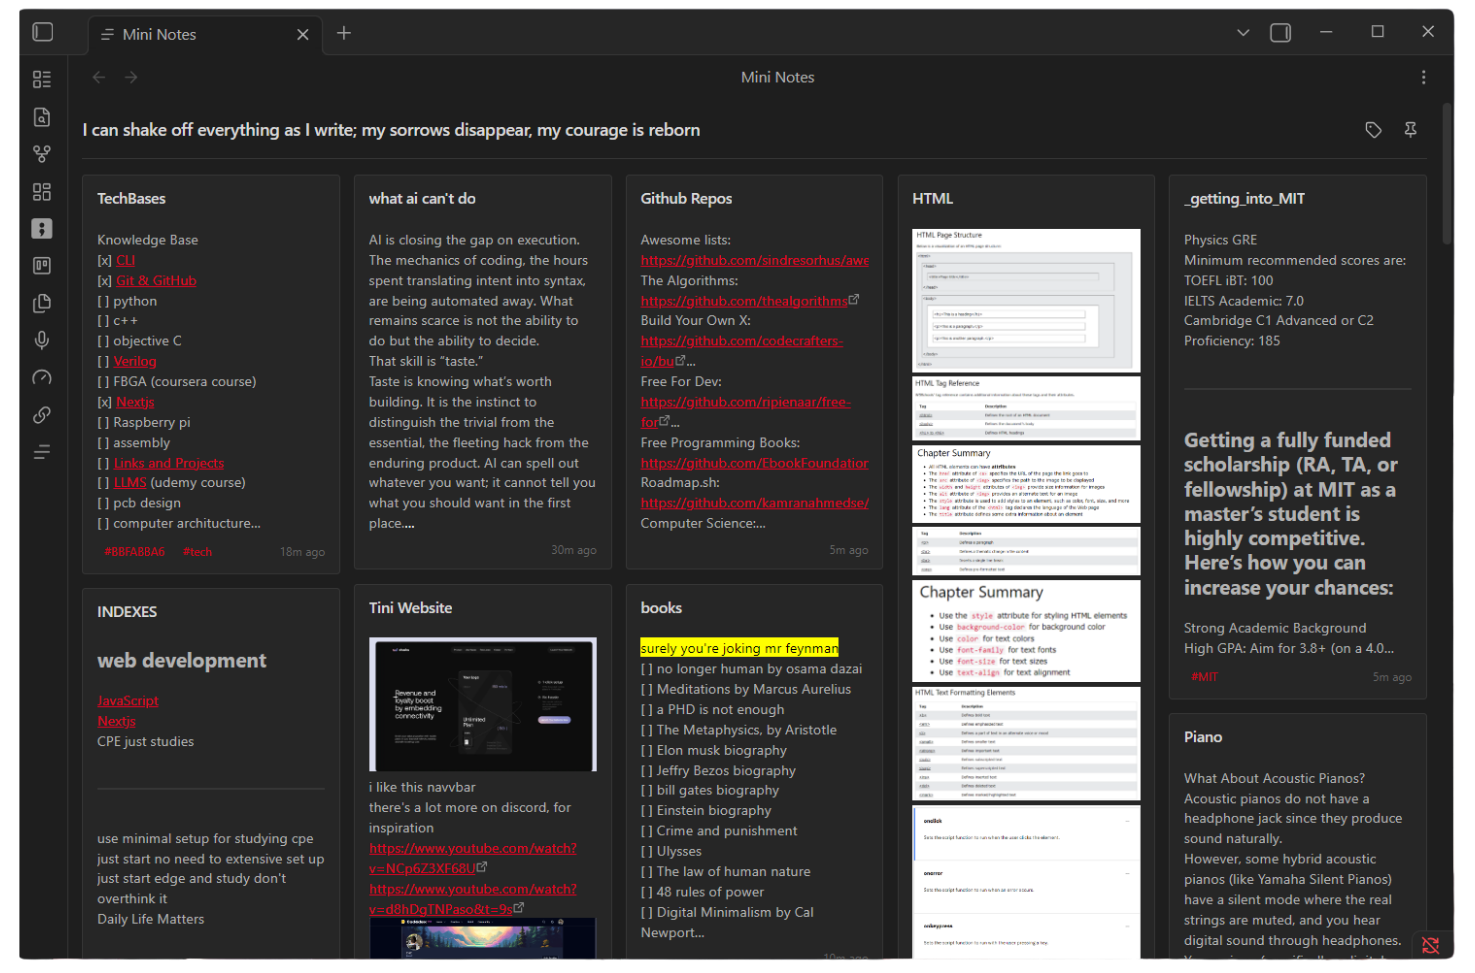Image resolution: width=1475 pixels, height=973 pixels.
Task: Open the Git & GitHub link
Action: pos(156,281)
